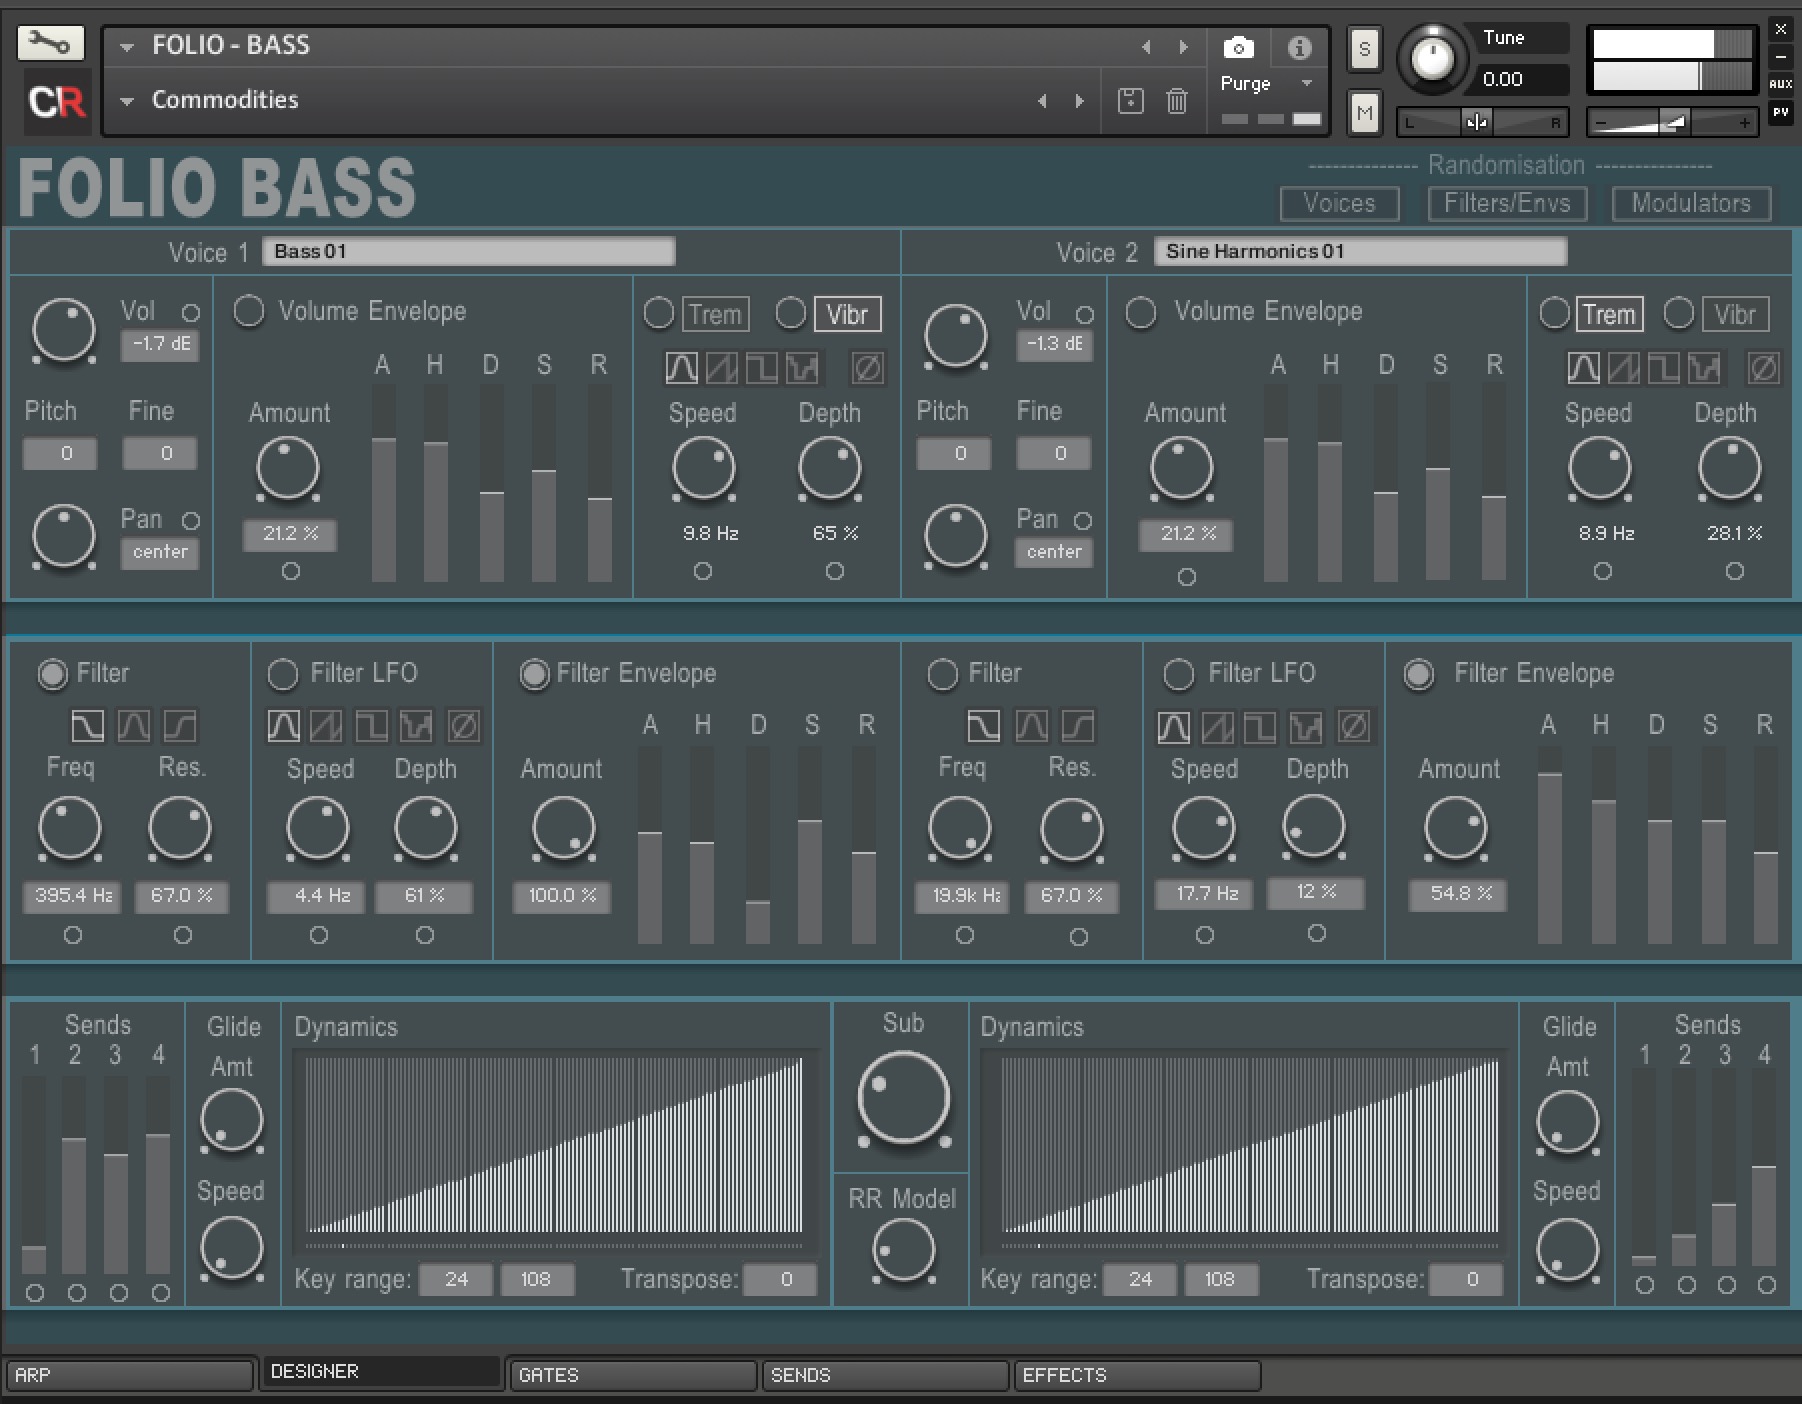1802x1404 pixels.
Task: Click Randomisation Voices button
Action: (1339, 203)
